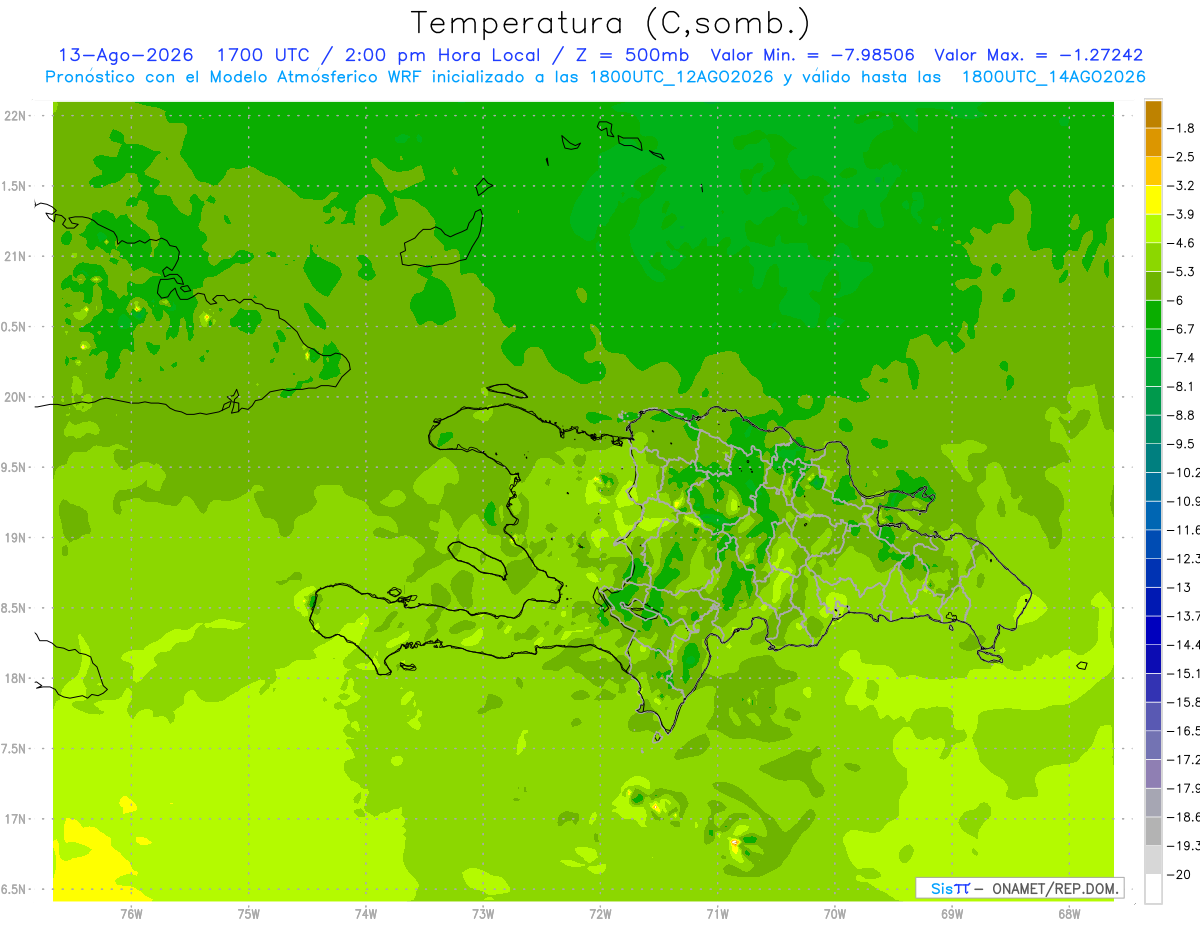Click the "73W" longitude label
Image resolution: width=1200 pixels, height=927 pixels.
[483, 913]
